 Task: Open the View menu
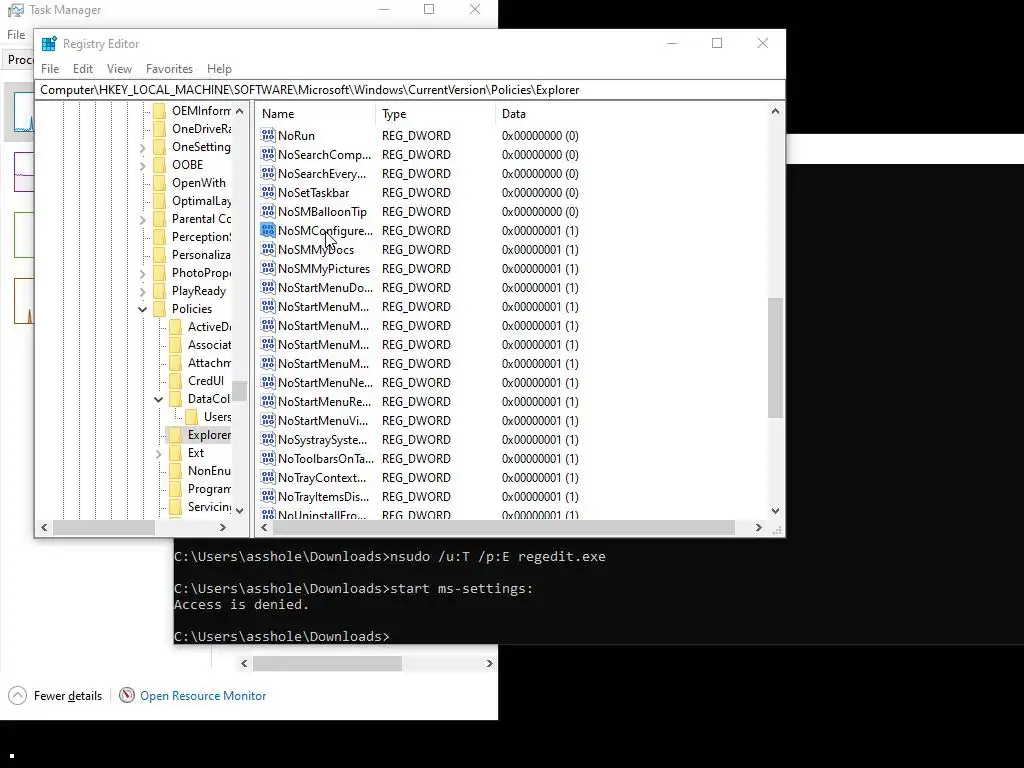[x=119, y=69]
